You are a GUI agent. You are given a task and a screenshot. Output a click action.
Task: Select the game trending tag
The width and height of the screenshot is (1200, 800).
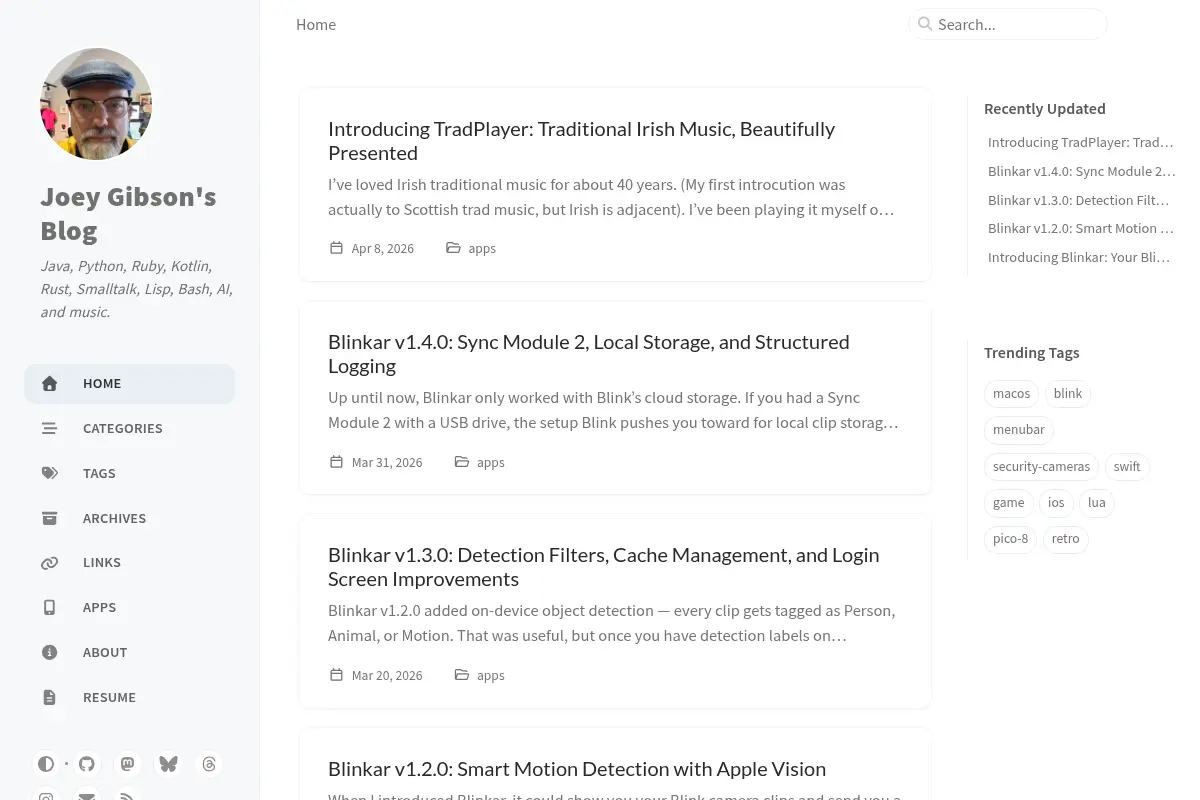[1009, 503]
